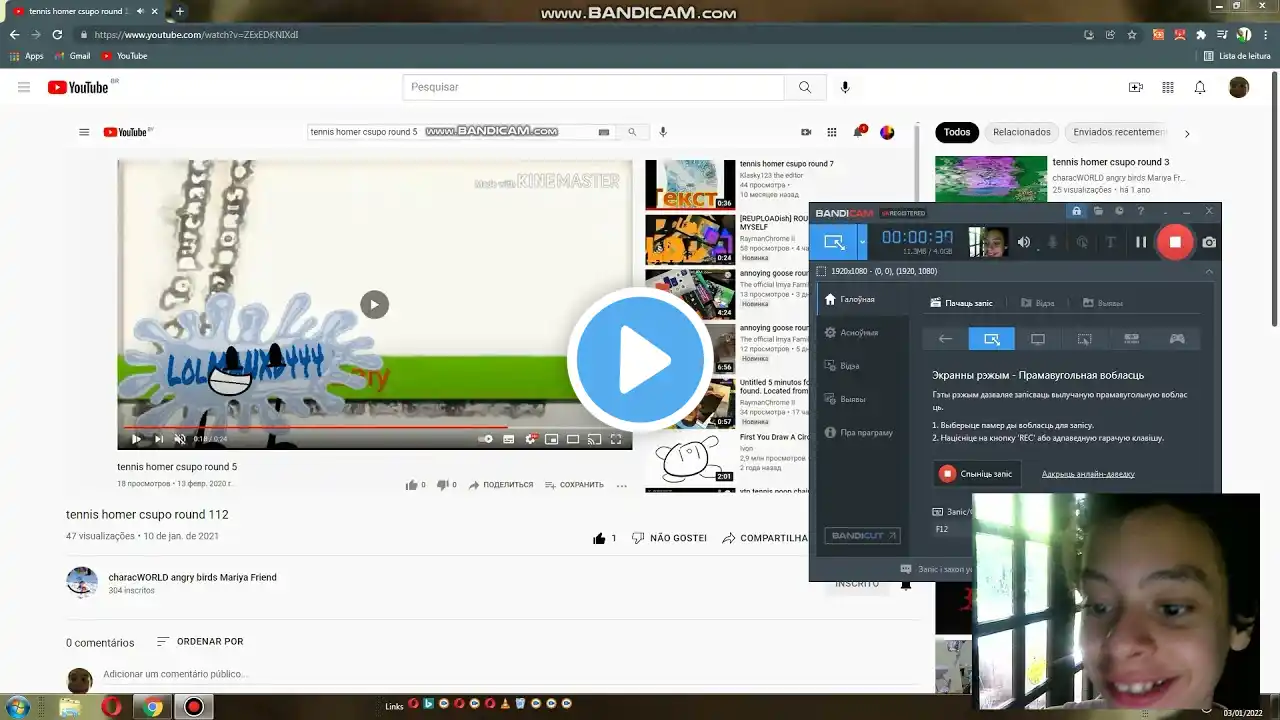Open Bandicam online help link
This screenshot has height=720, width=1280.
coord(1088,474)
